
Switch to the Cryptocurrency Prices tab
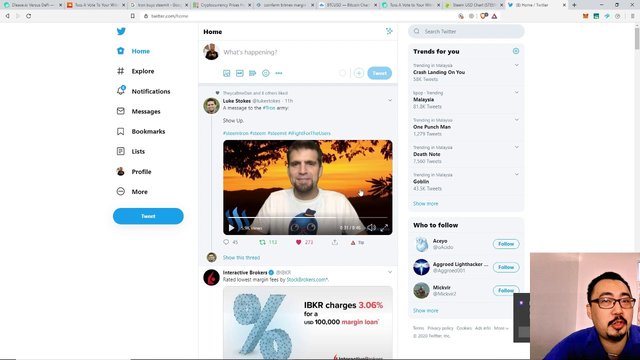coord(222,5)
